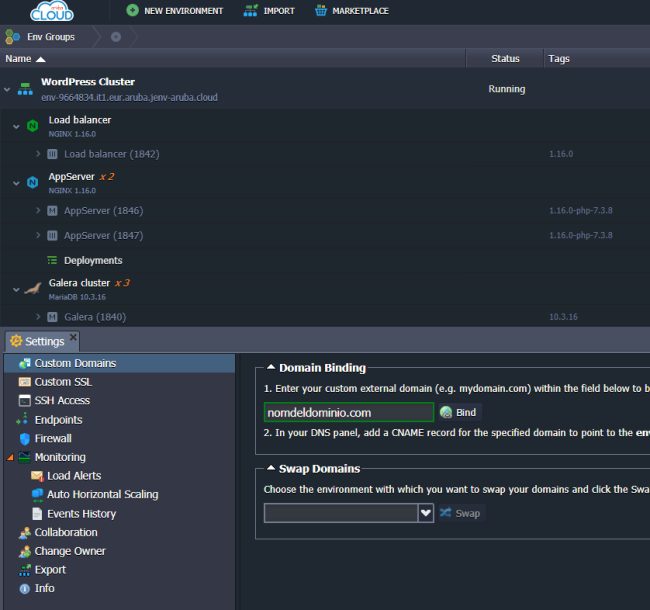The width and height of the screenshot is (650, 610).
Task: Sort by Name column header
Action: pyautogui.click(x=25, y=59)
